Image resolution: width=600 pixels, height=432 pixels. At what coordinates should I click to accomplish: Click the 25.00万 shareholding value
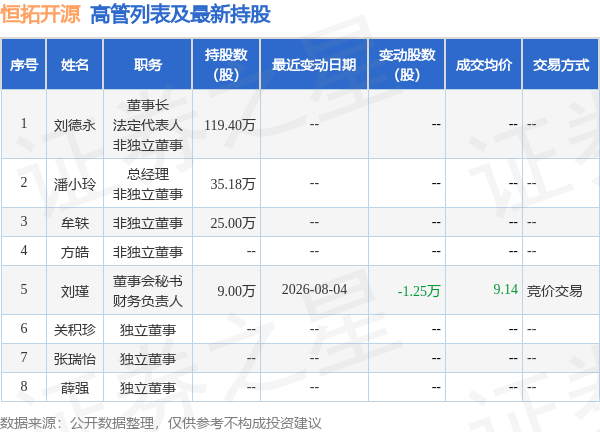233,223
